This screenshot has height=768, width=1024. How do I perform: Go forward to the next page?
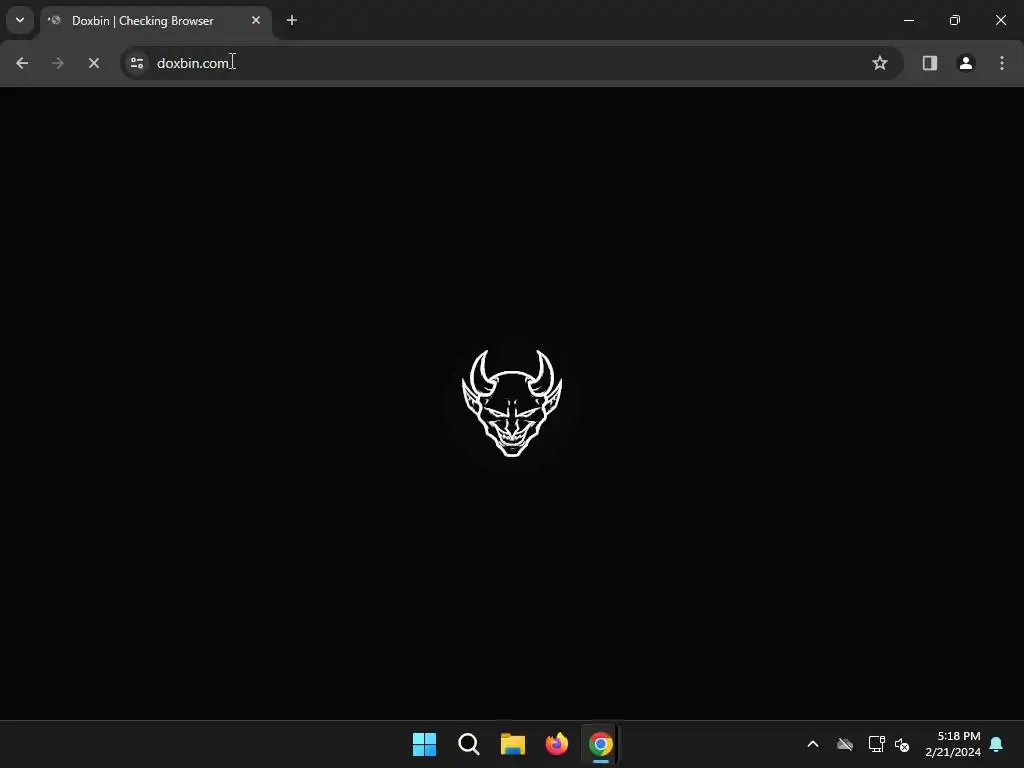[57, 63]
